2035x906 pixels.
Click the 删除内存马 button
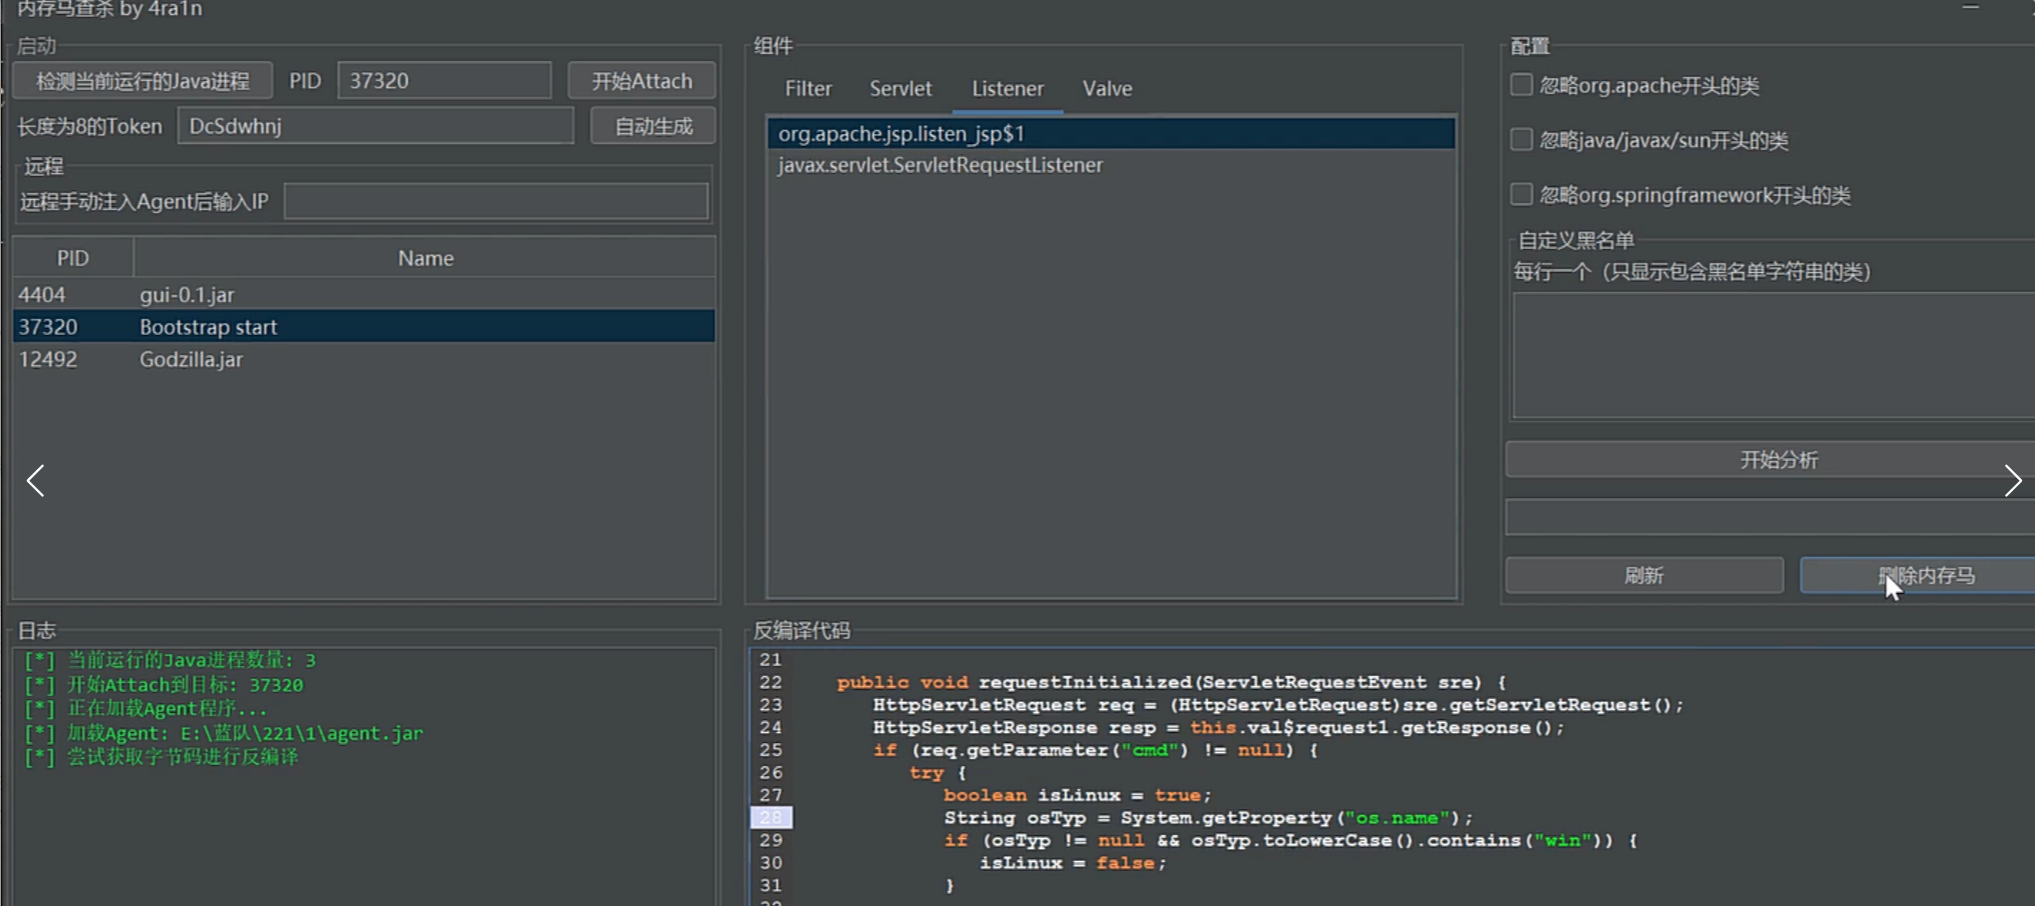1925,576
